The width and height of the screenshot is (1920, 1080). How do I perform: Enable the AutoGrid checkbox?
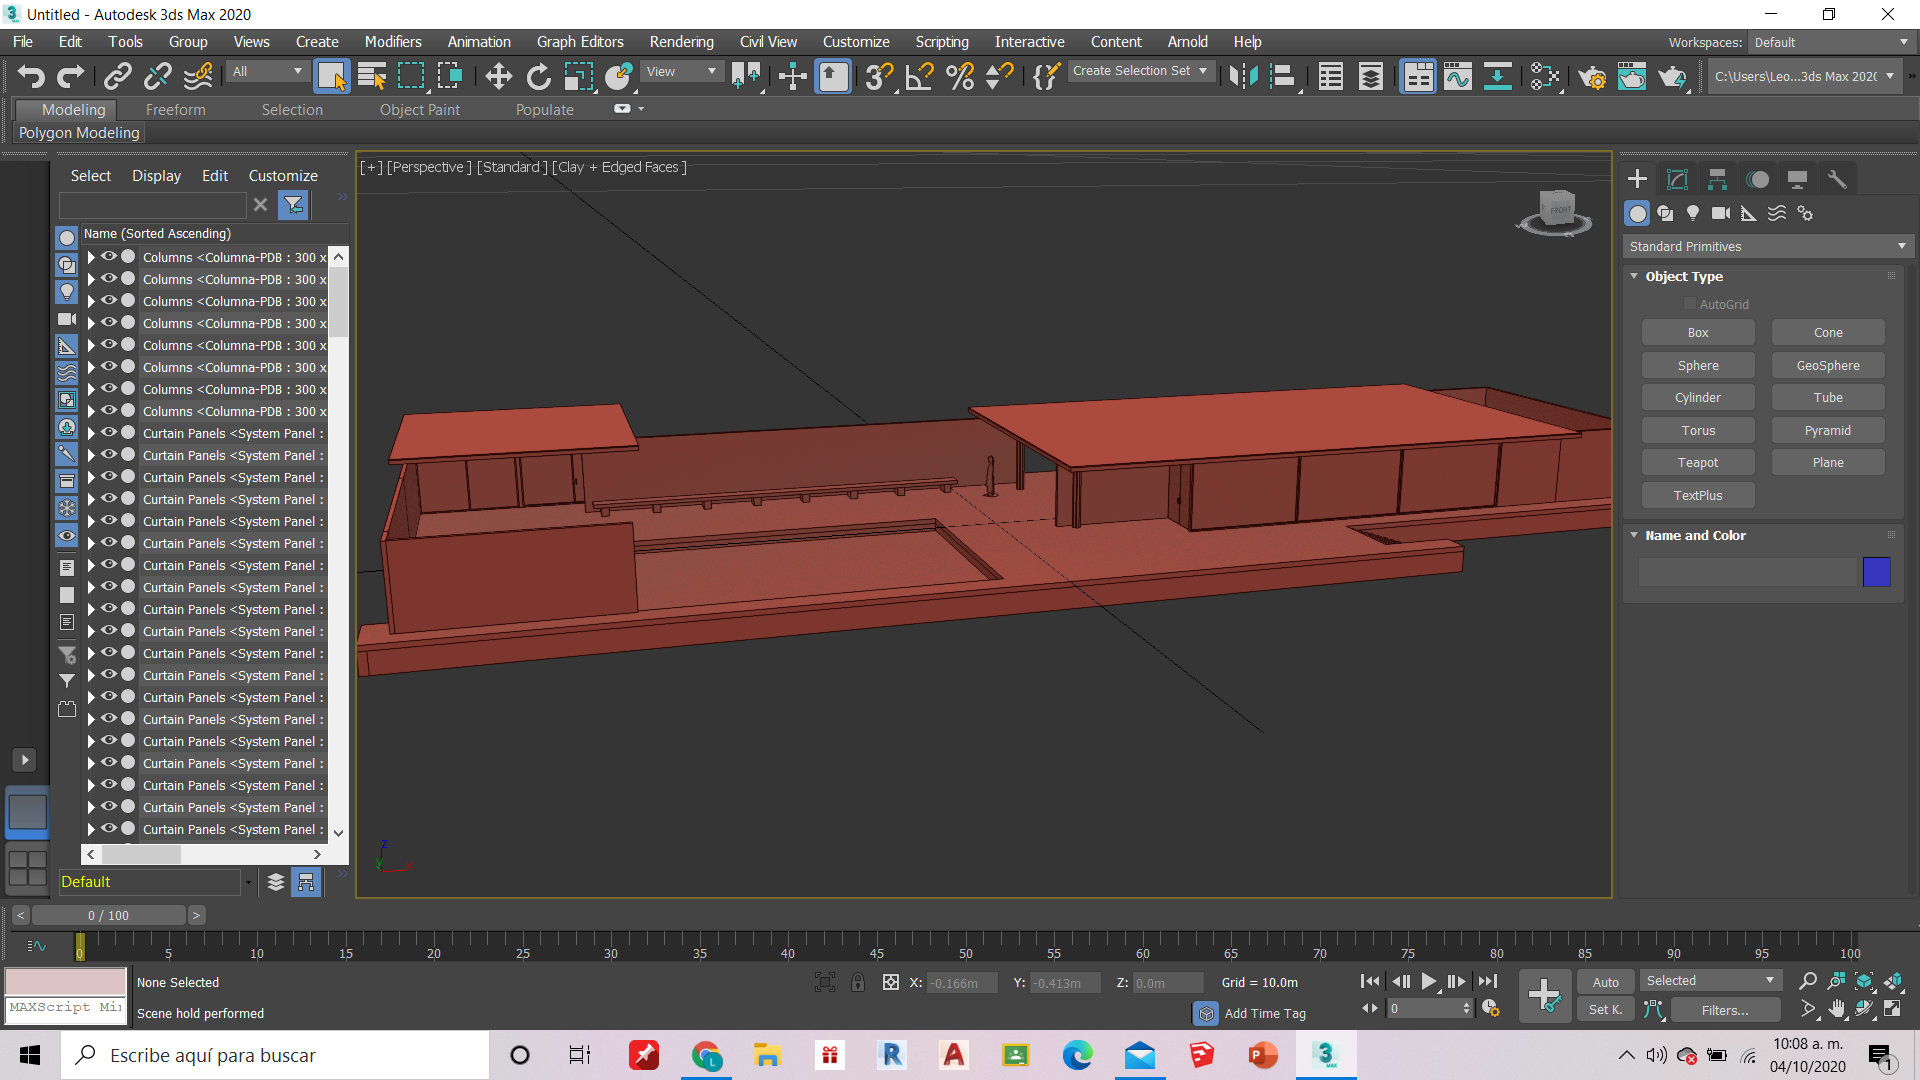1690,304
